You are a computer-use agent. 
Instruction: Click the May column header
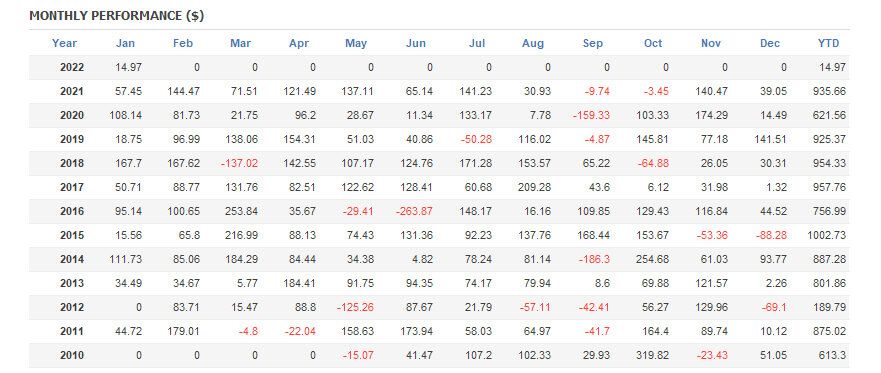(x=356, y=43)
